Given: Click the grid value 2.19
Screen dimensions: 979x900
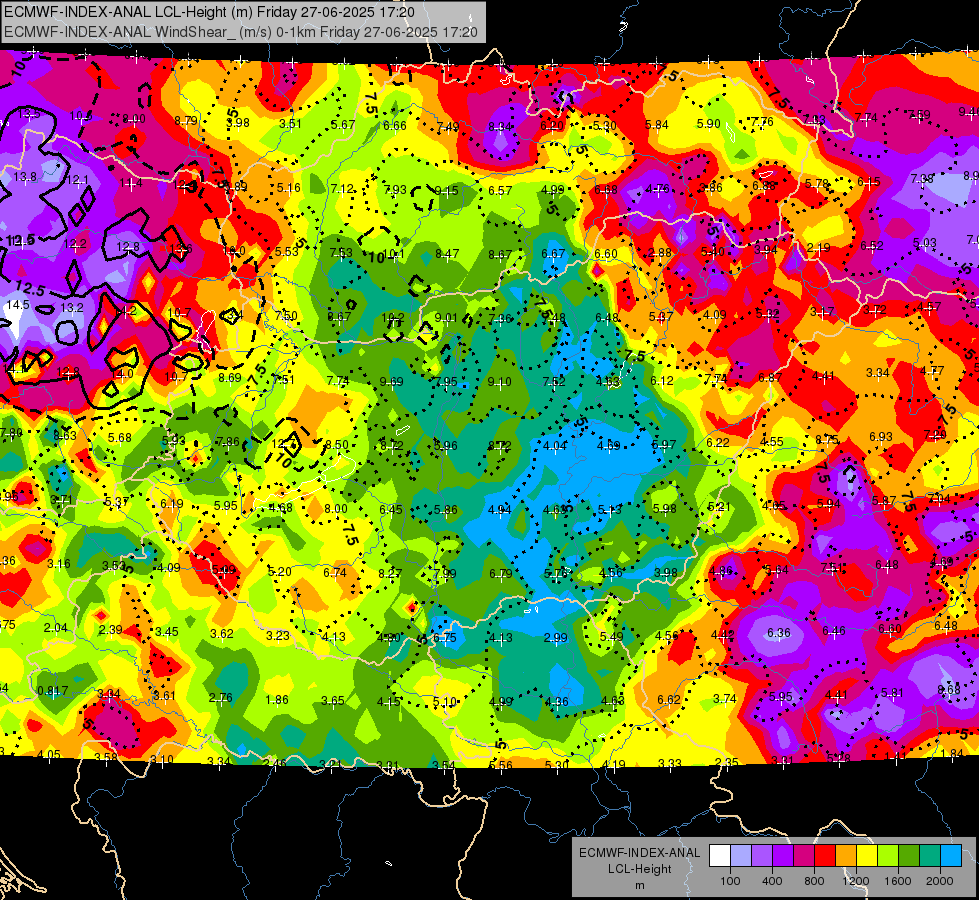Looking at the screenshot, I should pyautogui.click(x=819, y=248).
